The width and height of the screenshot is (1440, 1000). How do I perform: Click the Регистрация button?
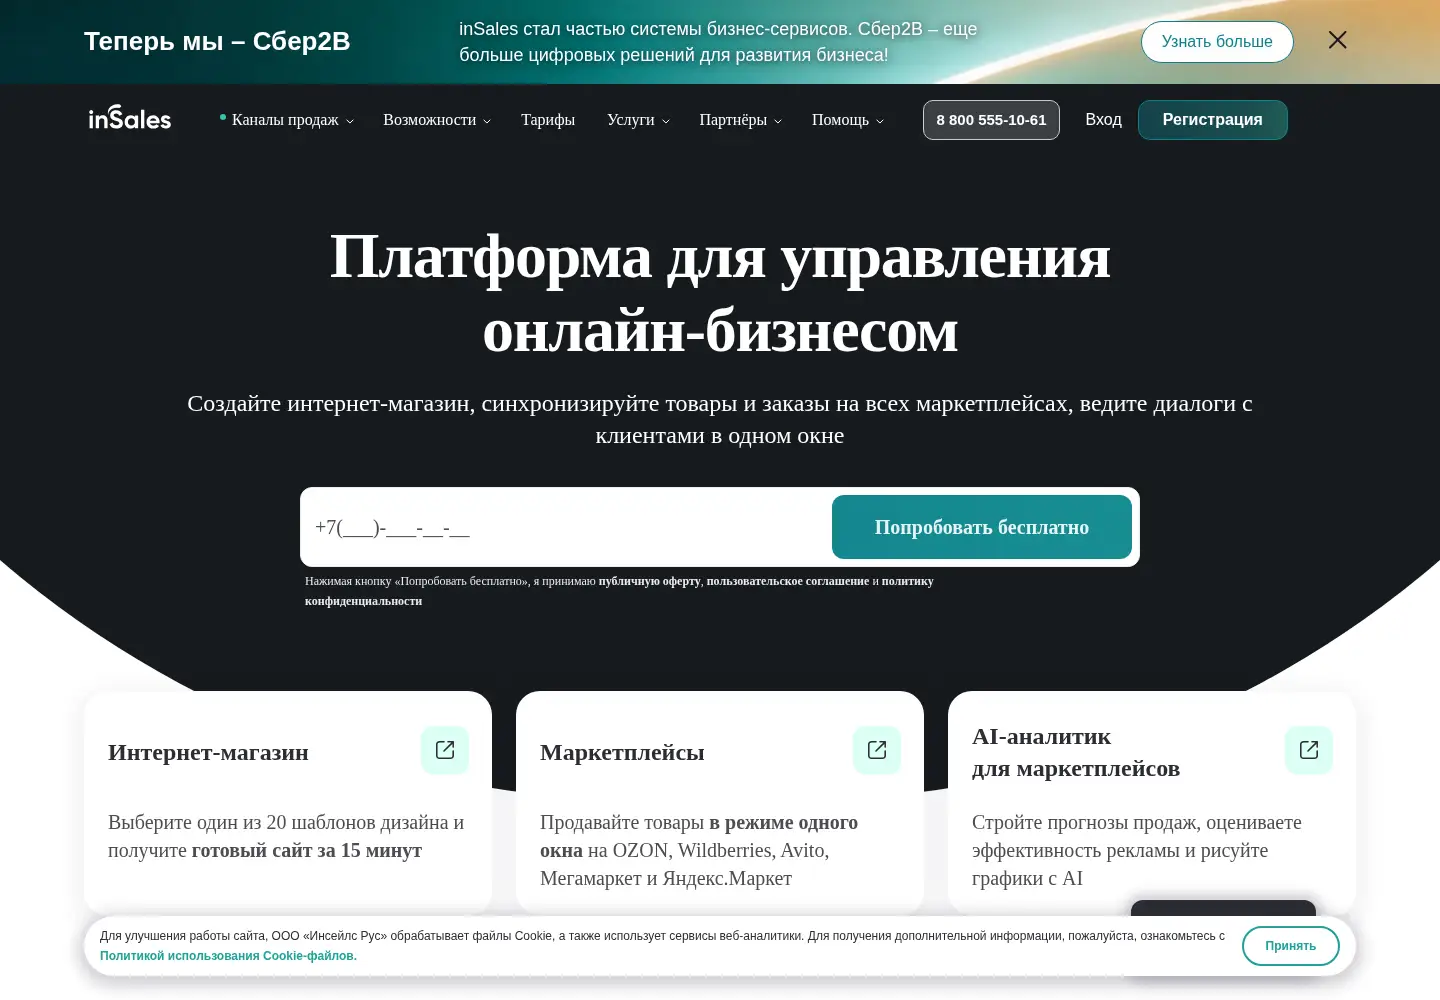tap(1213, 120)
